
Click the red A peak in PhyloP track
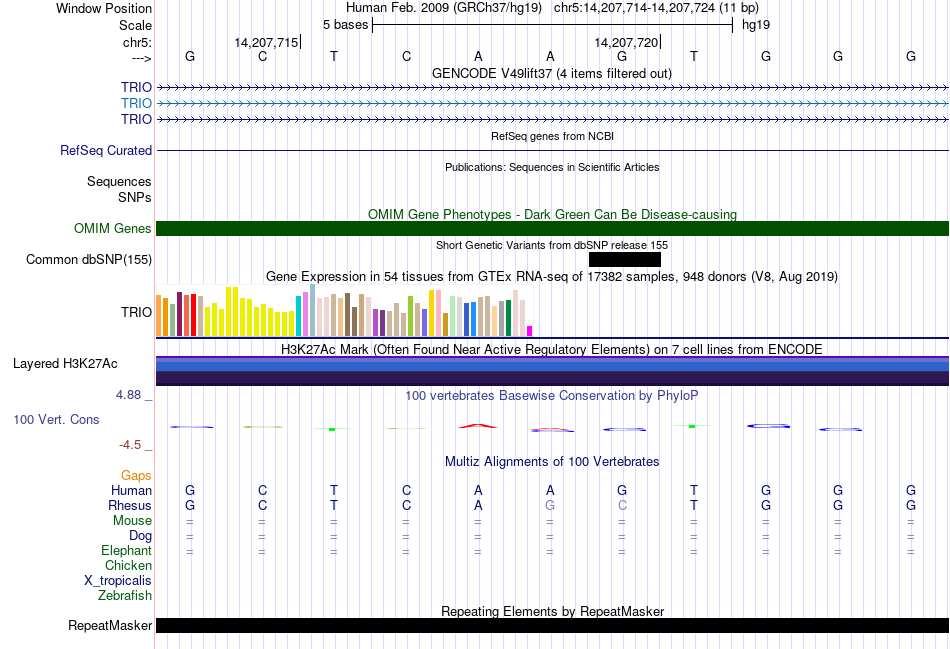click(x=478, y=426)
